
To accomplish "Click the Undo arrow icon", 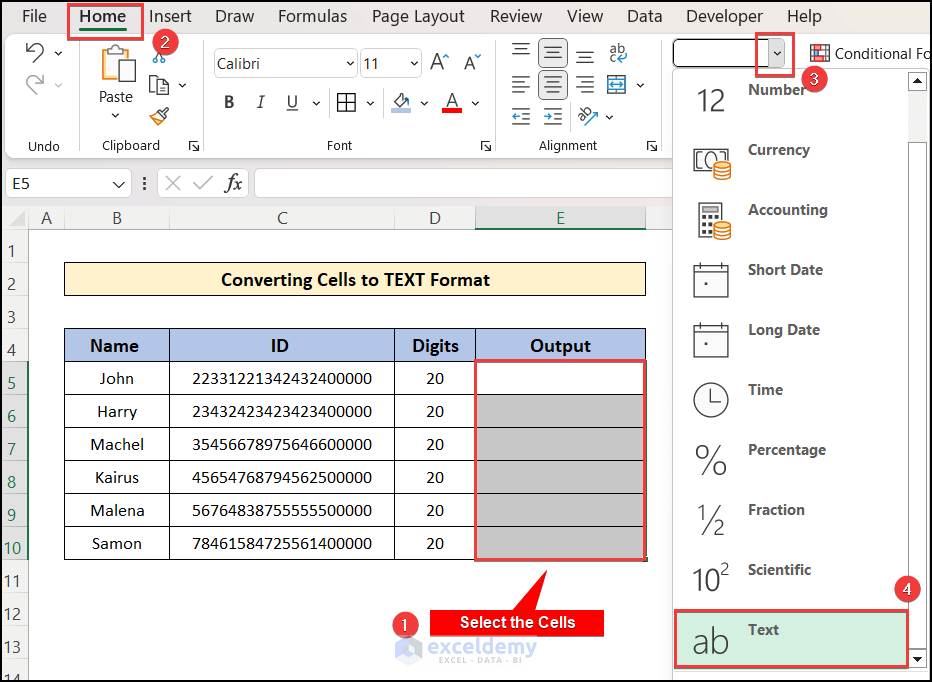I will click(x=35, y=54).
